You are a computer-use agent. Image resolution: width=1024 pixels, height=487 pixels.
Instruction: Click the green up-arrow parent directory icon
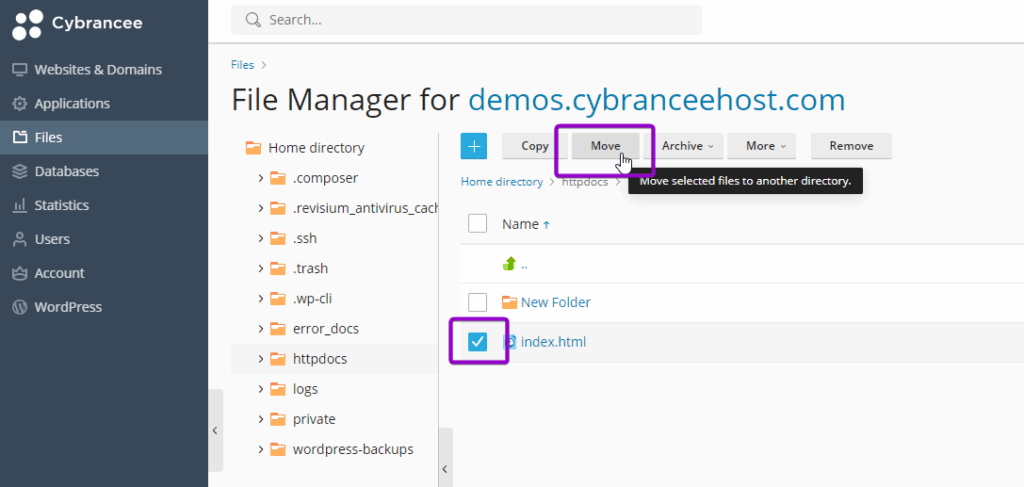509,264
